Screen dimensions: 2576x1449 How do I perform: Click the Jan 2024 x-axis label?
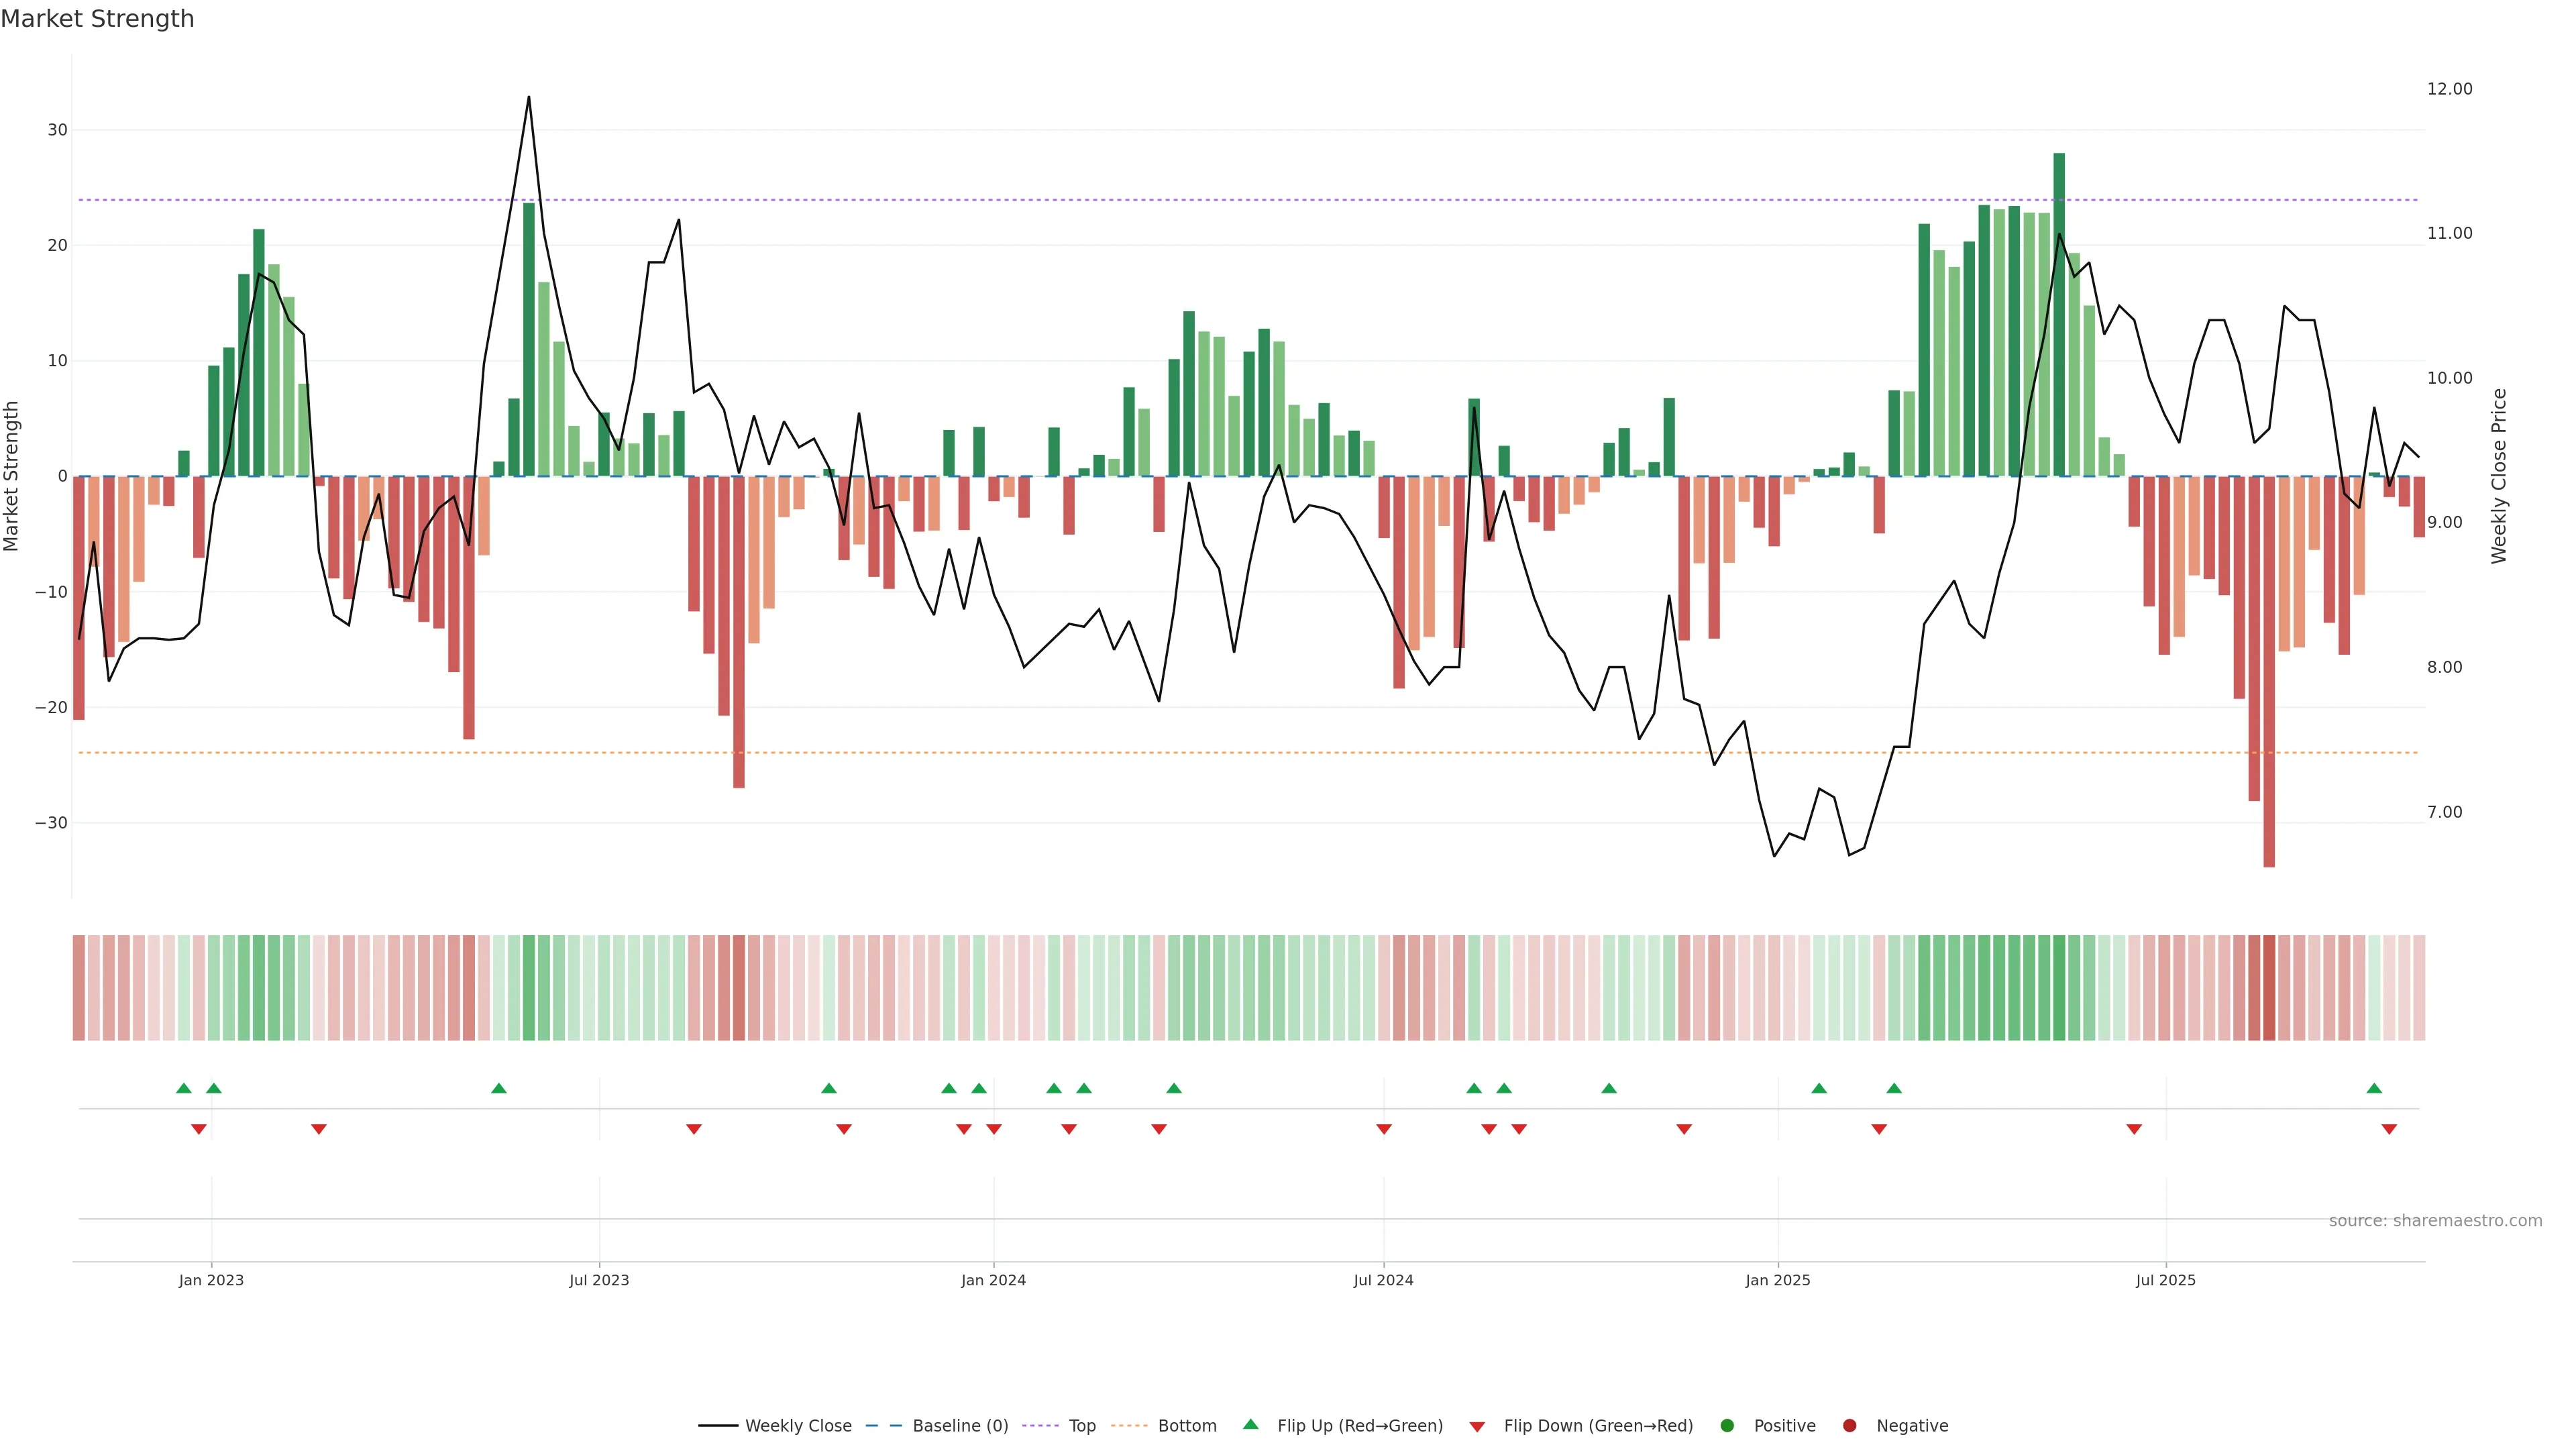[x=993, y=1280]
